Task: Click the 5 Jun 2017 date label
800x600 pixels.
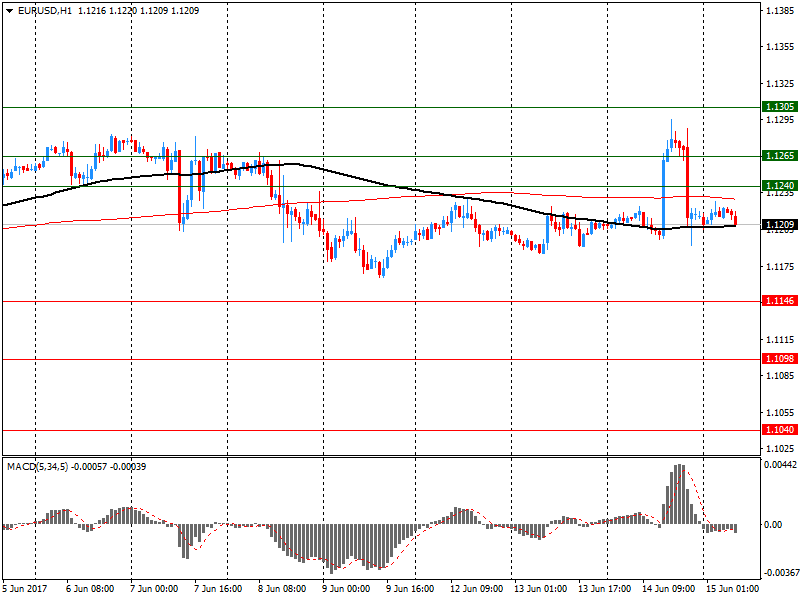Action: [24, 589]
